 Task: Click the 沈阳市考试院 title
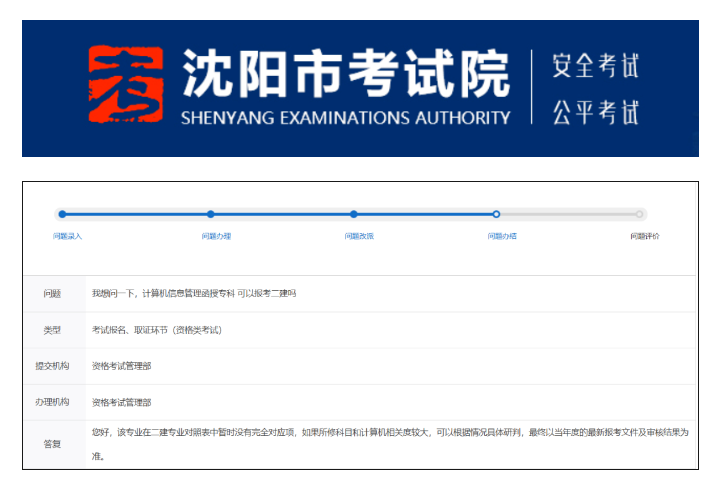click(346, 73)
